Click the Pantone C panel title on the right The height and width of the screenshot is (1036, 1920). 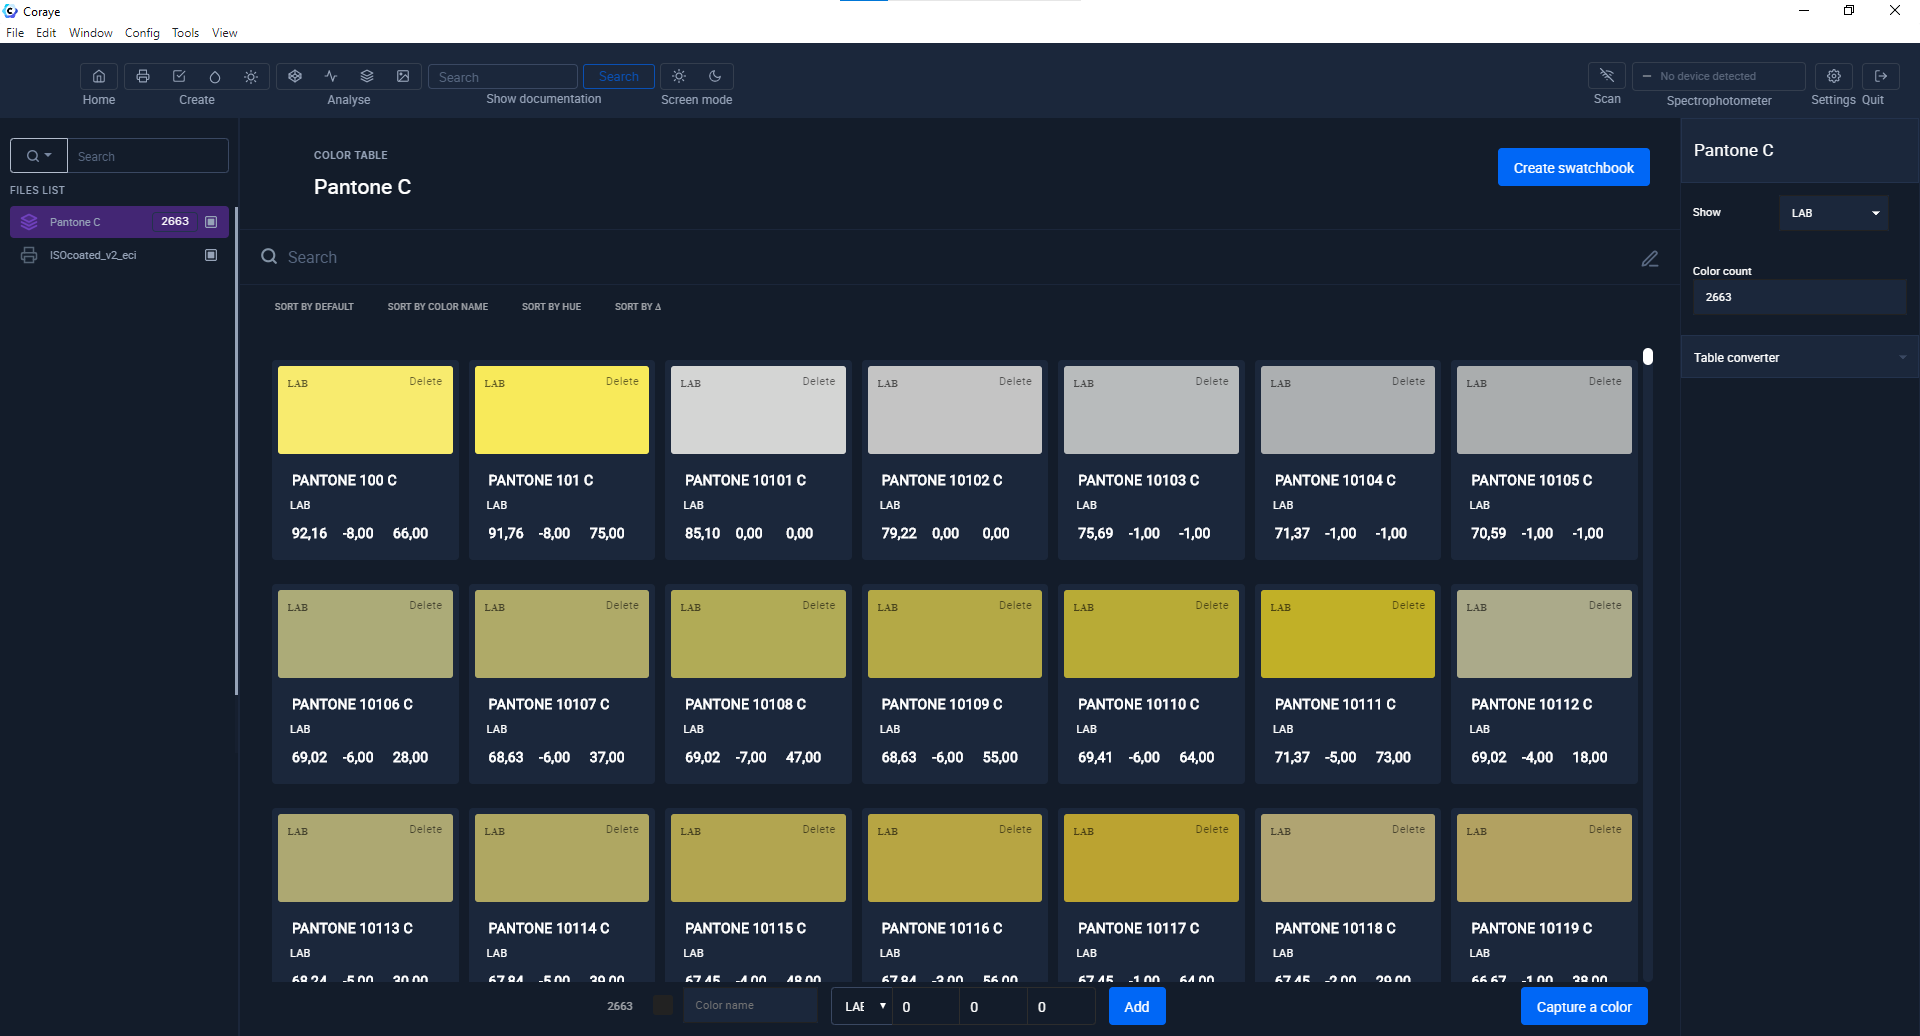coord(1733,150)
